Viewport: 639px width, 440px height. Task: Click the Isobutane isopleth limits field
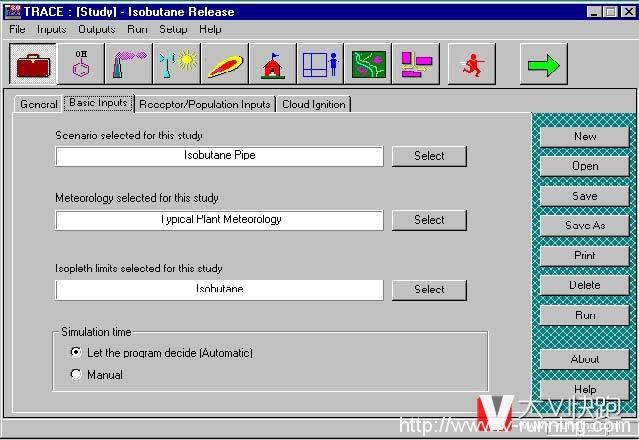click(x=219, y=290)
